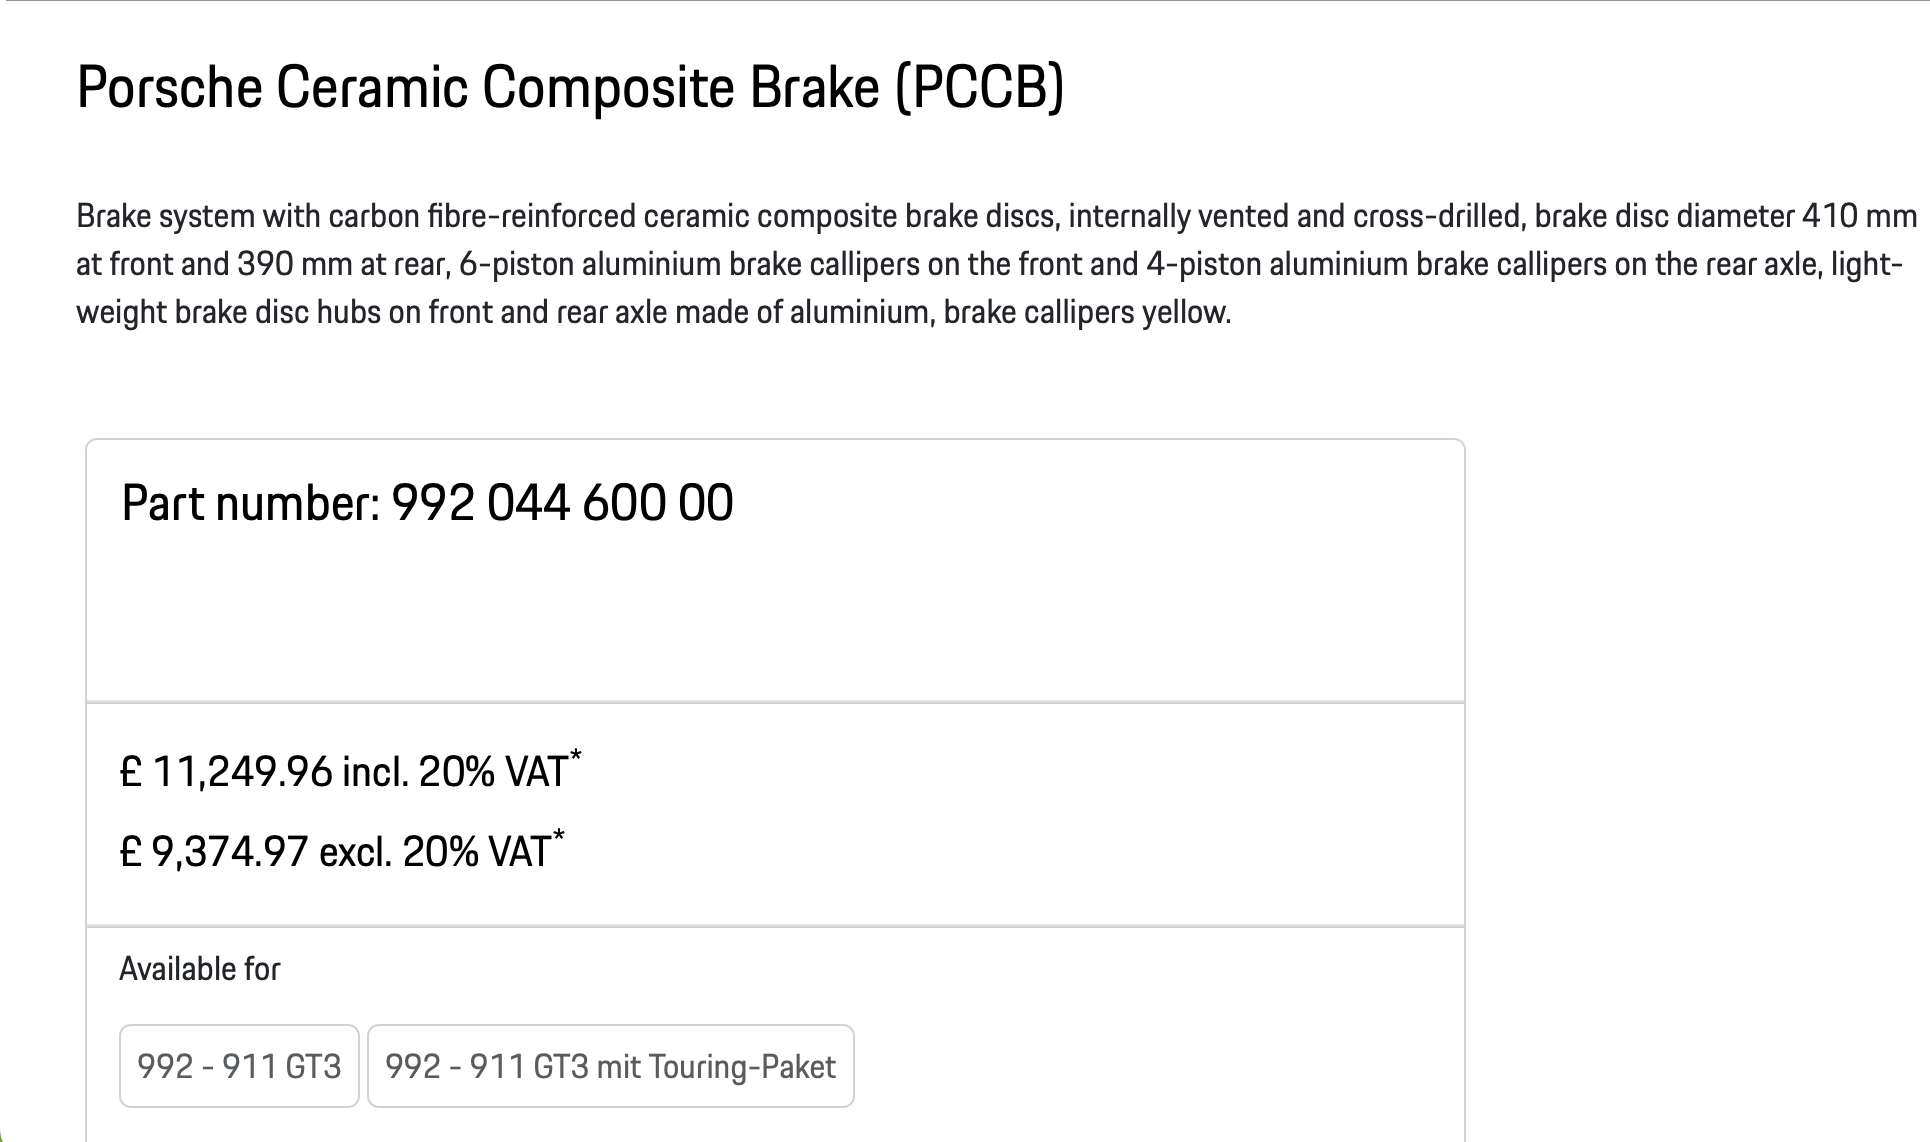Click the £ 11,249.96 incl. VAT price
The width and height of the screenshot is (1930, 1142).
click(x=343, y=772)
